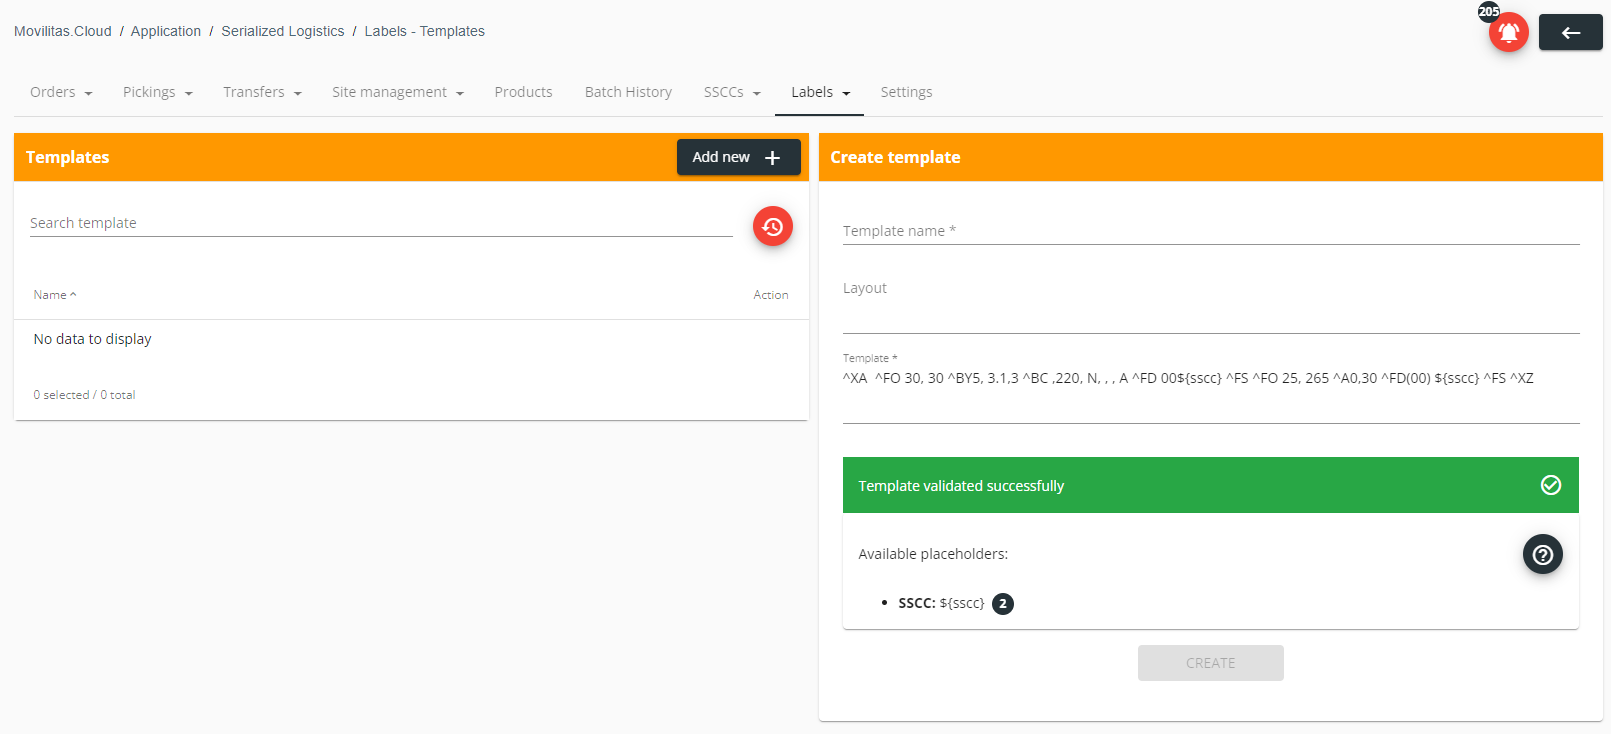This screenshot has height=734, width=1611.
Task: Click the SSCC placeholder count badge 2
Action: 1003,603
